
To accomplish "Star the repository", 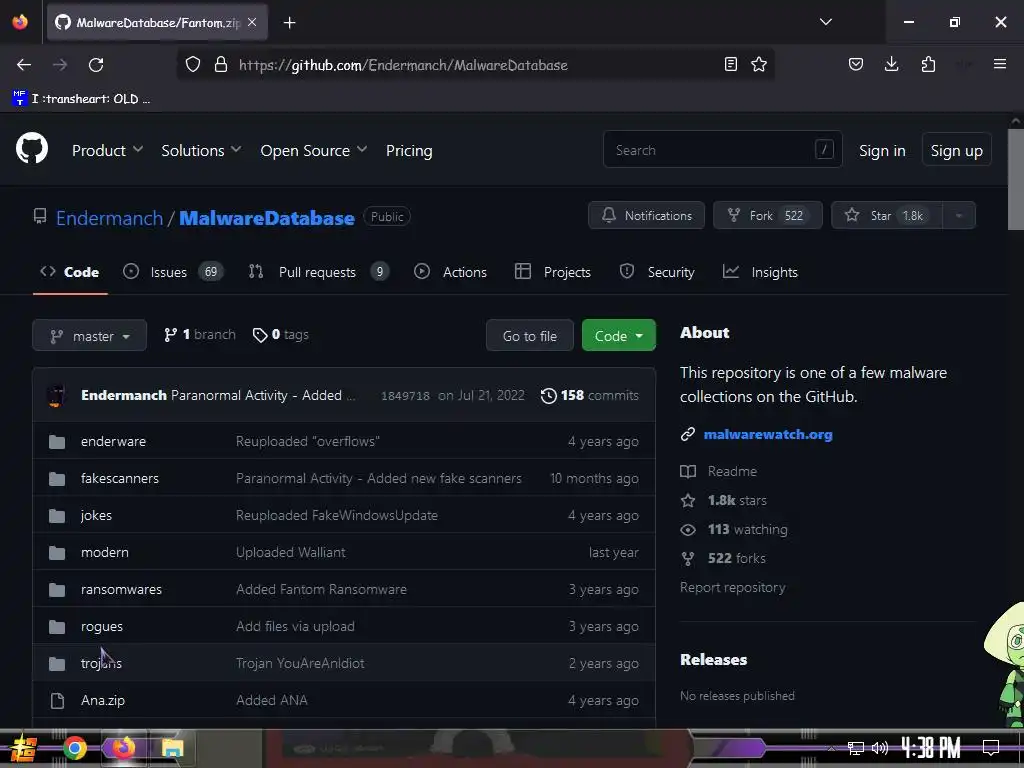I will point(886,215).
